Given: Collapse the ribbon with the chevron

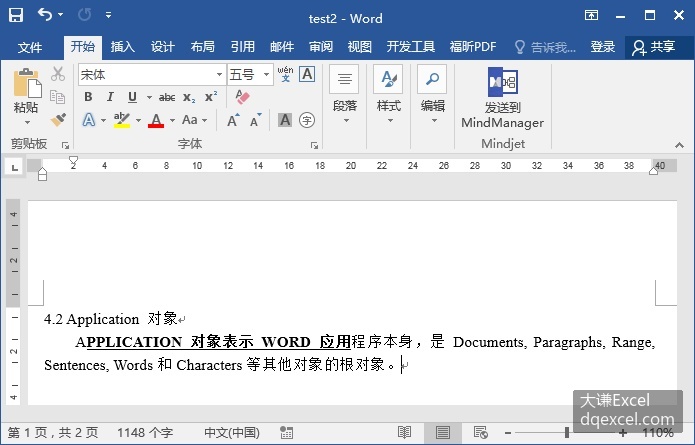Looking at the screenshot, I should point(679,145).
